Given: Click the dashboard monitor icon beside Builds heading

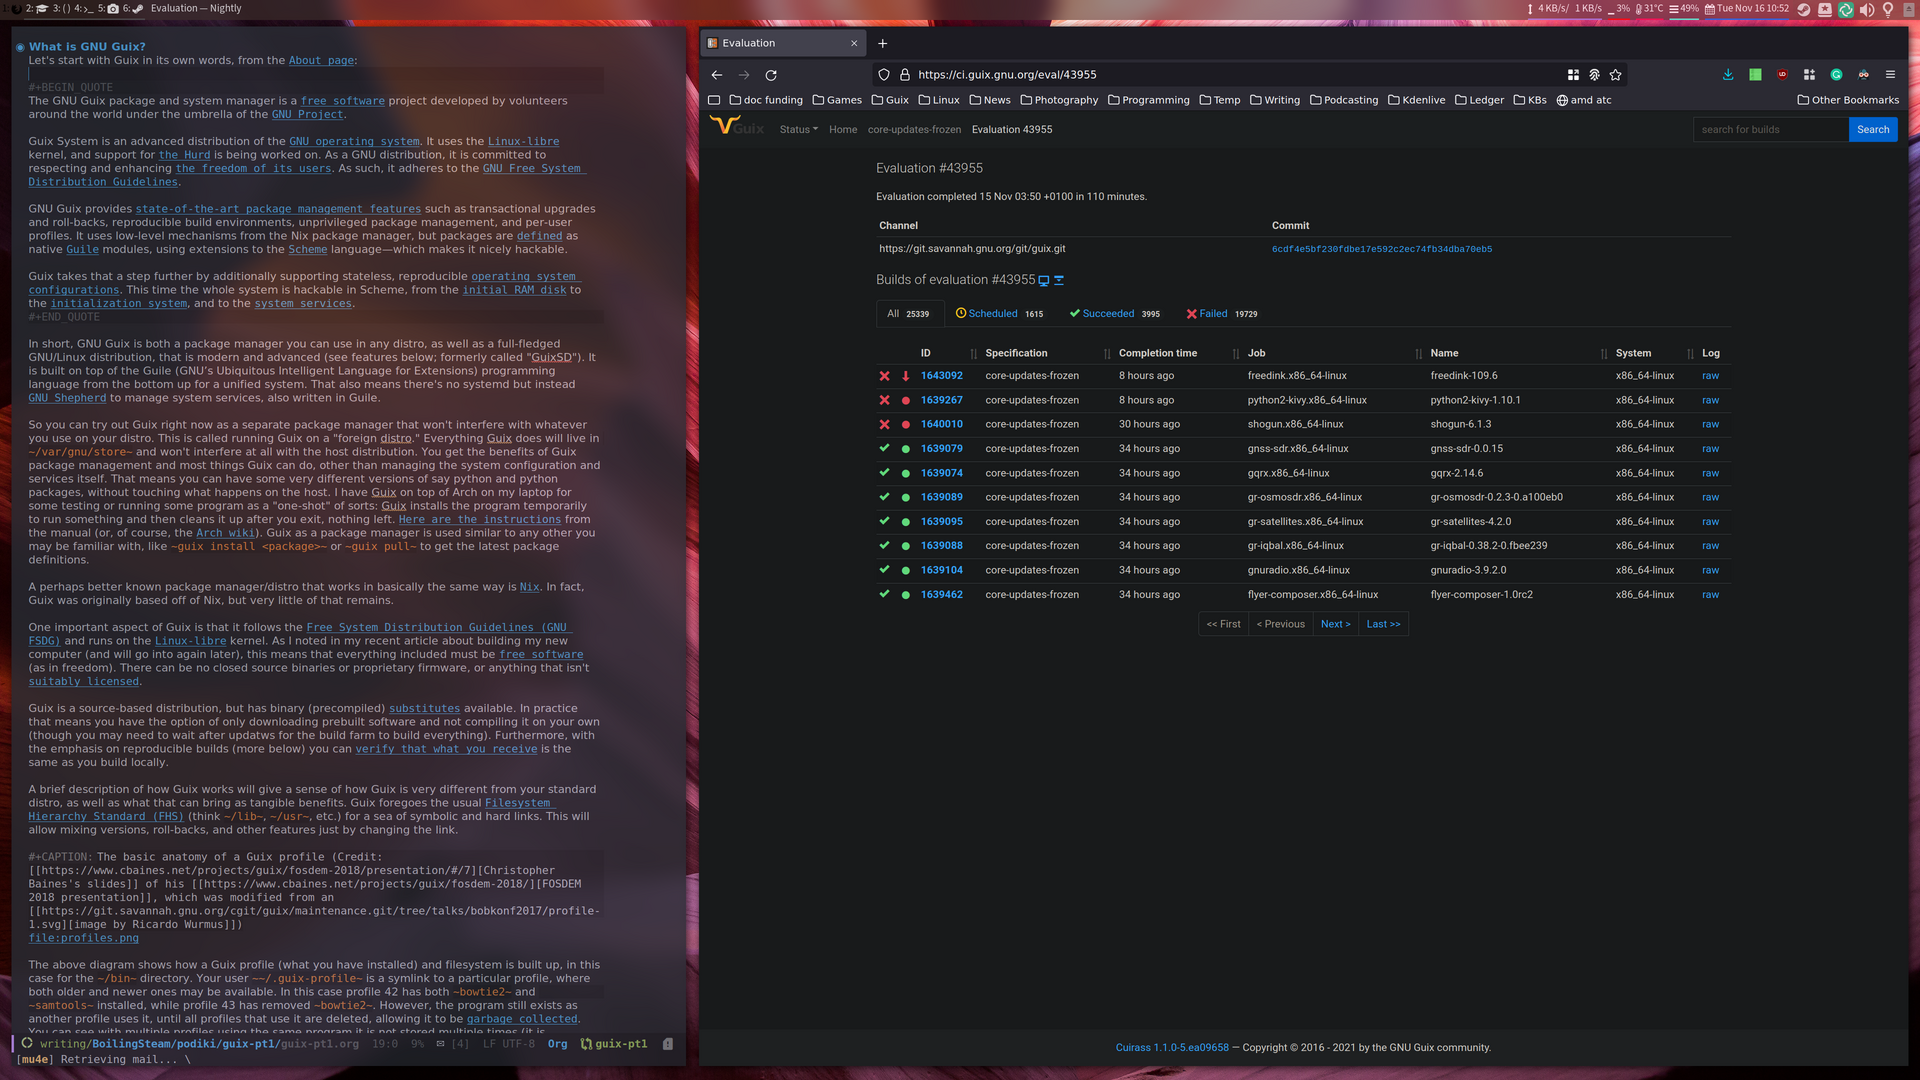Looking at the screenshot, I should [1044, 281].
